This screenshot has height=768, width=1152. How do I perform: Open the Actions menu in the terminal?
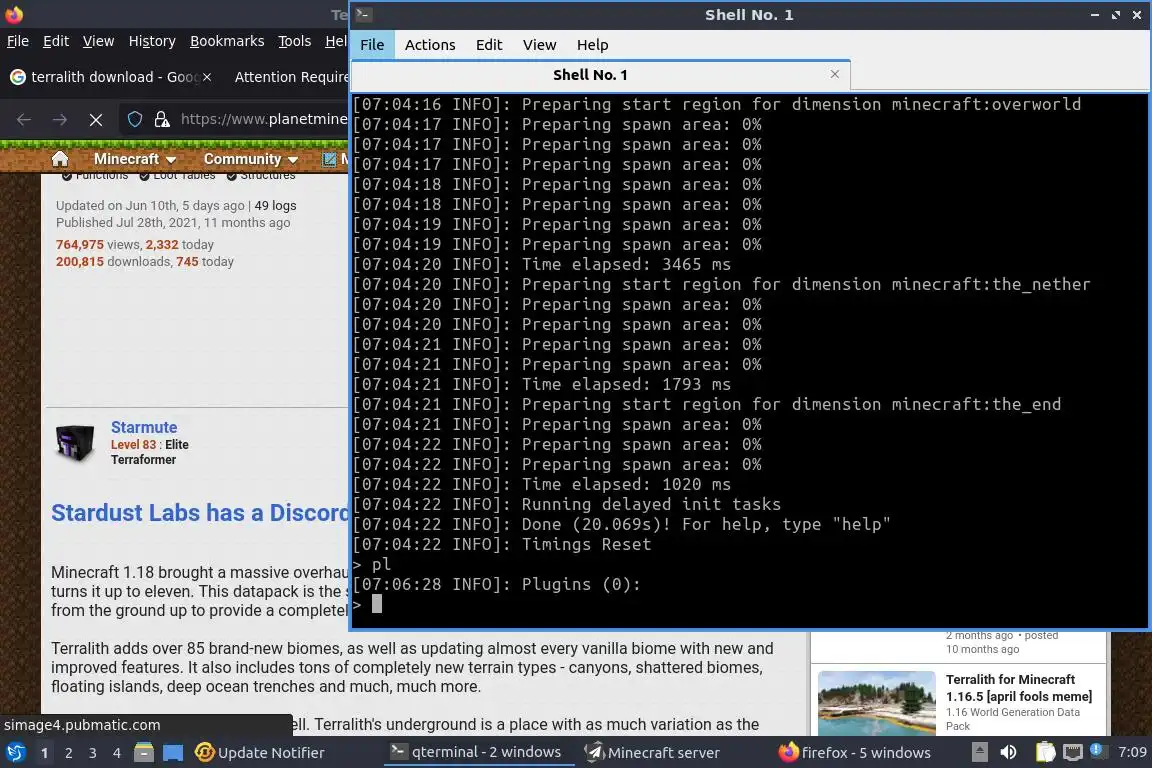pos(430,45)
